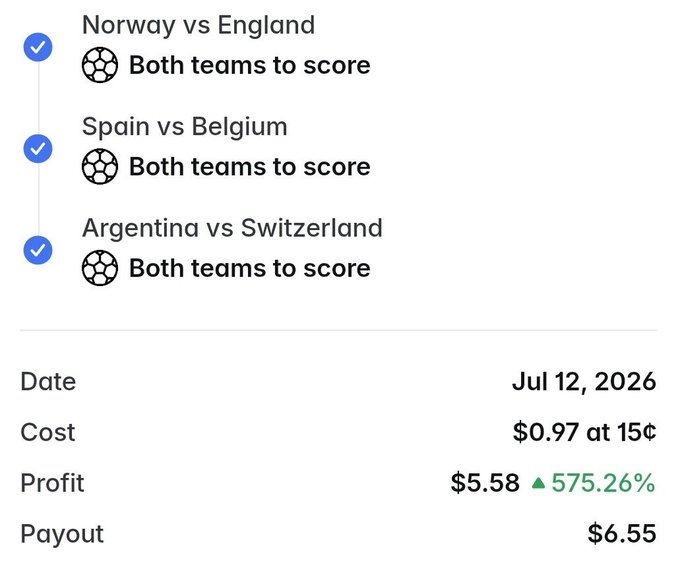Select Both teams to score for Argentina match
The width and height of the screenshot is (680, 565).
click(x=250, y=268)
